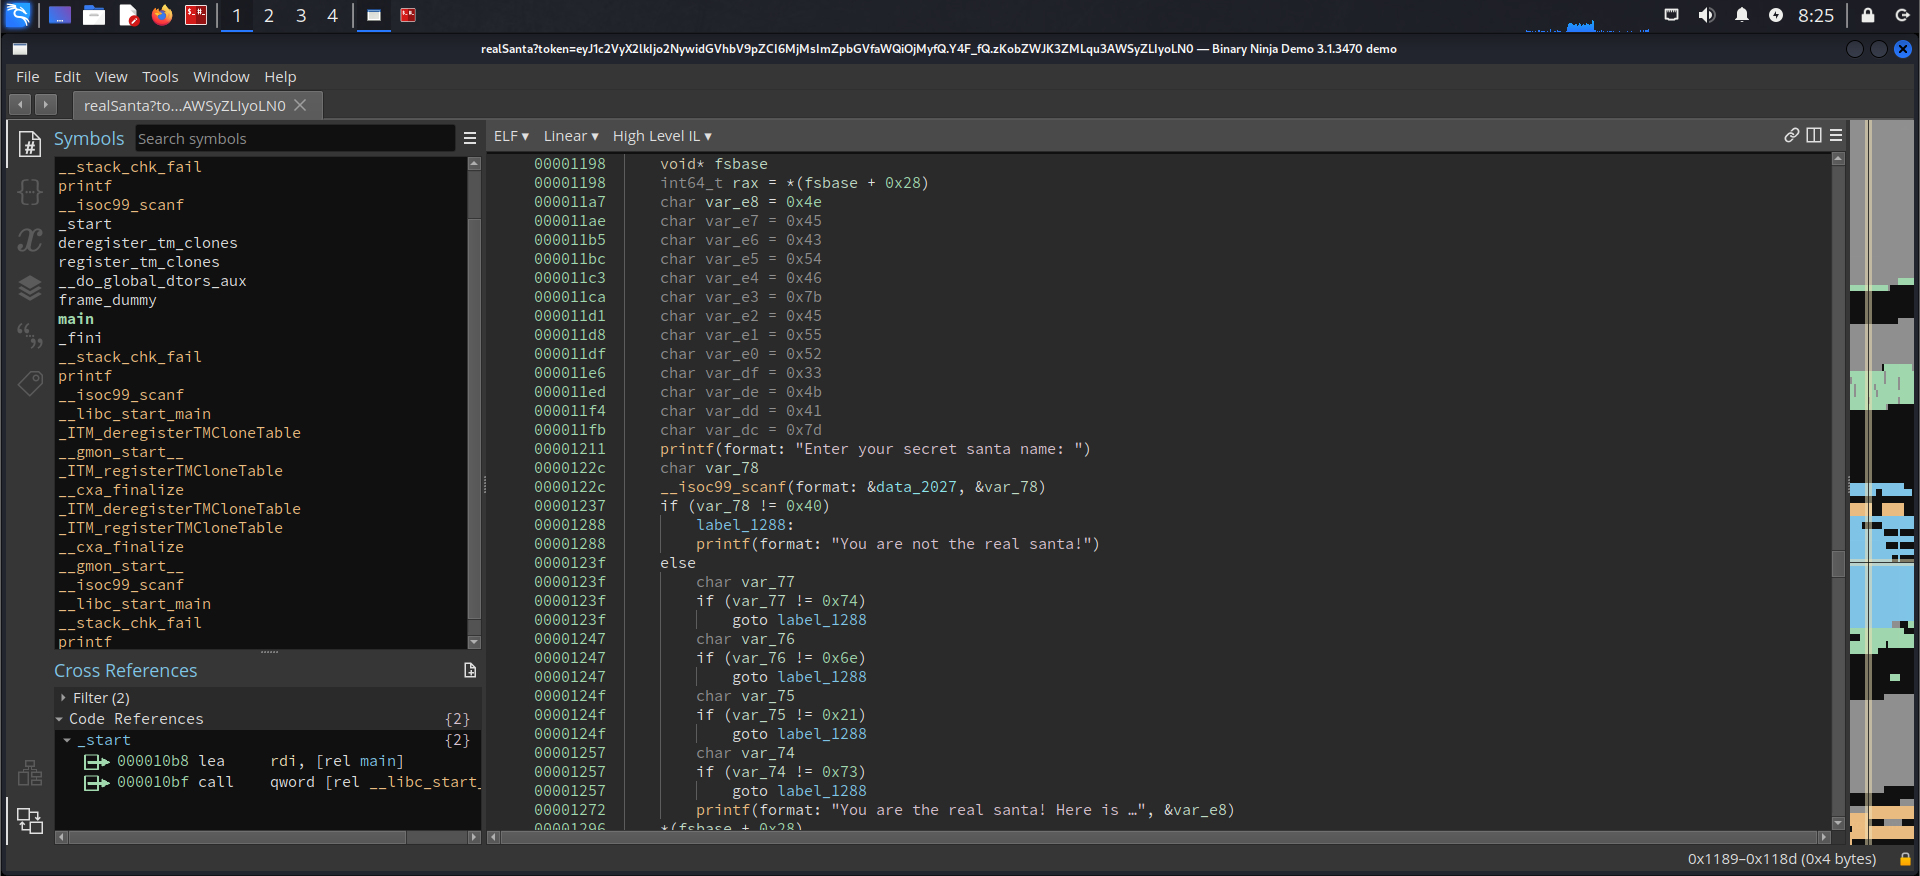Viewport: 1920px width, 876px height.
Task: Open the notifications bell icon
Action: click(x=1742, y=15)
